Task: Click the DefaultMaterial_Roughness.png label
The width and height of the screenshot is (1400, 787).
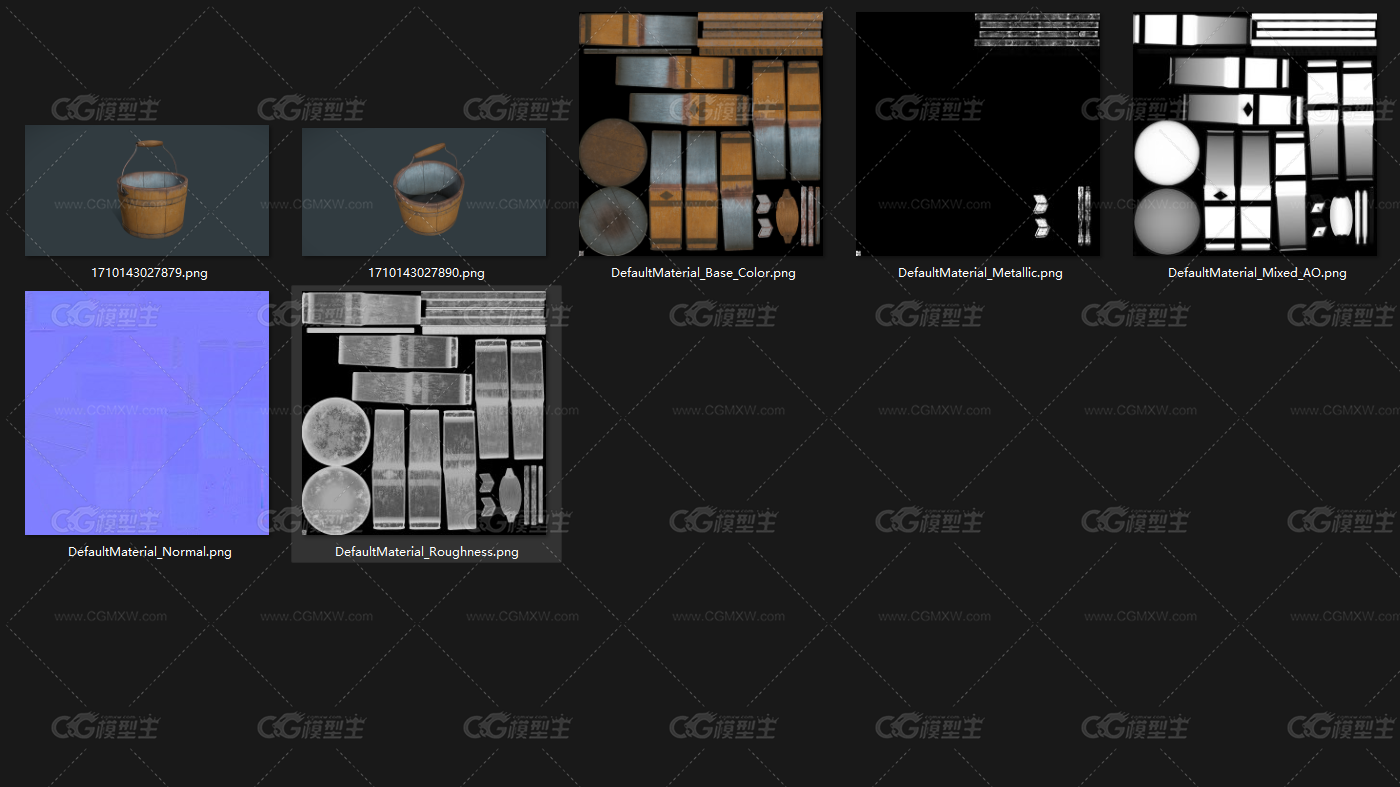Action: [x=427, y=551]
